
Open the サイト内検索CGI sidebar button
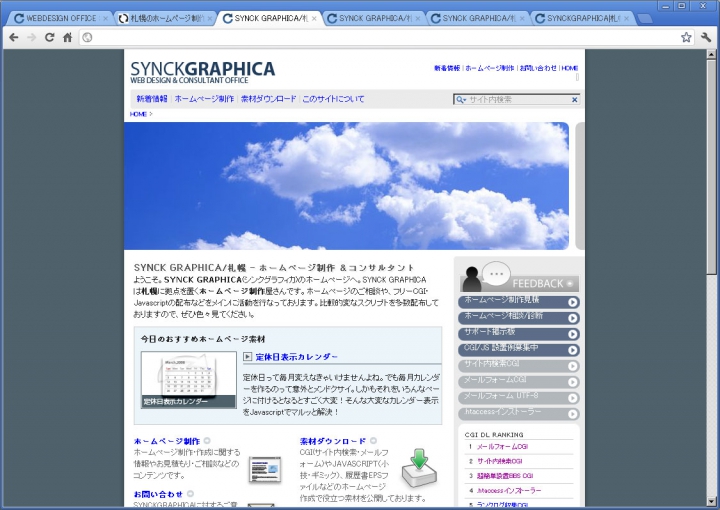(518, 365)
